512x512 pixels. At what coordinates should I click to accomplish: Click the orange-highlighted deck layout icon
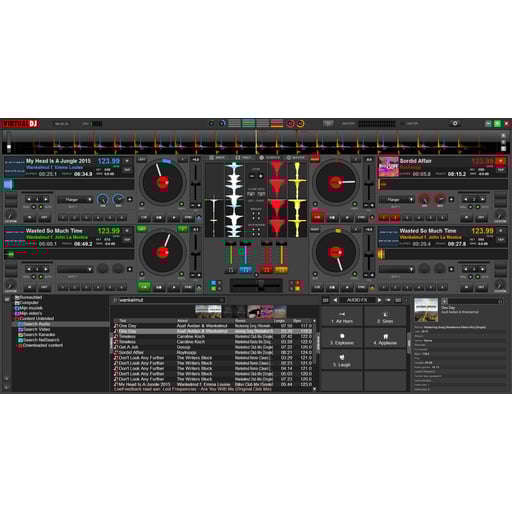277,124
